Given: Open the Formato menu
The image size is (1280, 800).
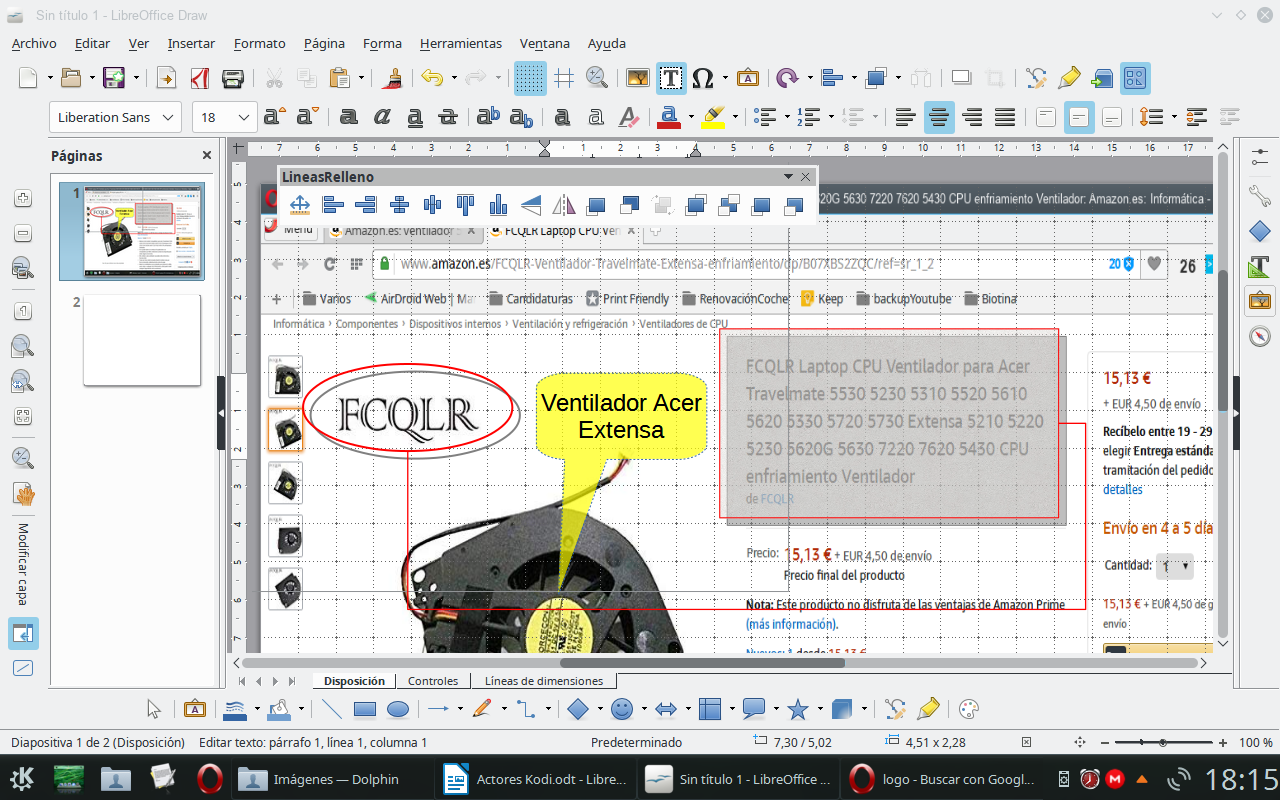Looking at the screenshot, I should (x=260, y=43).
